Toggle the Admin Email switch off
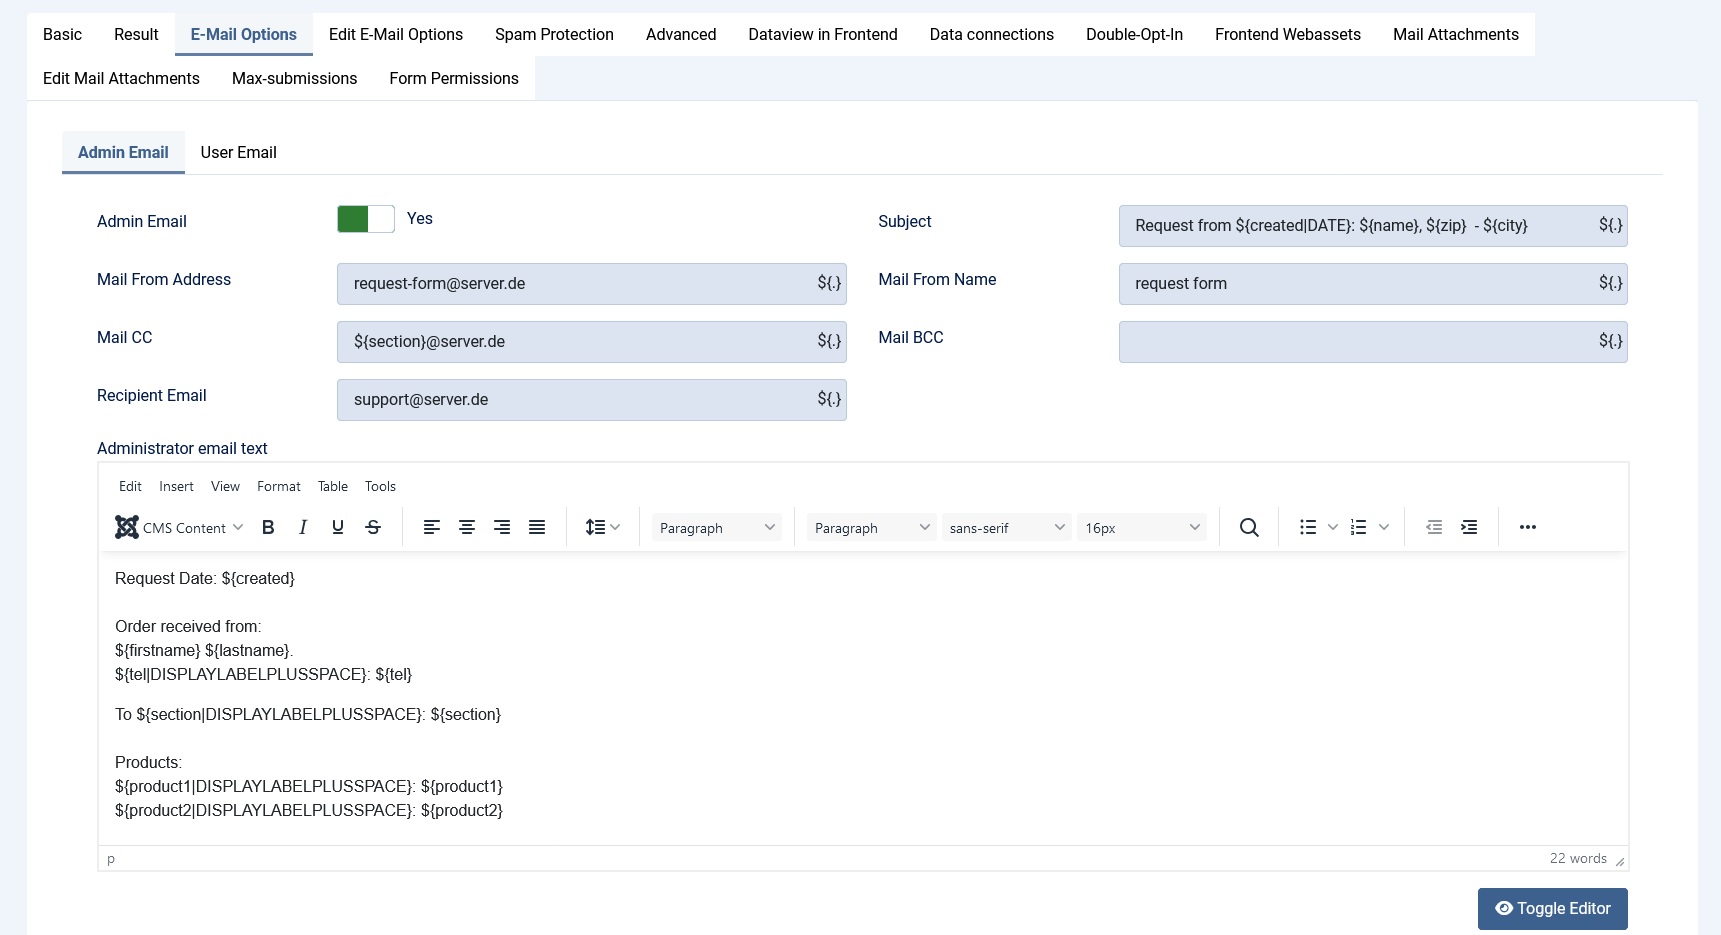Viewport: 1721px width, 935px height. point(366,219)
